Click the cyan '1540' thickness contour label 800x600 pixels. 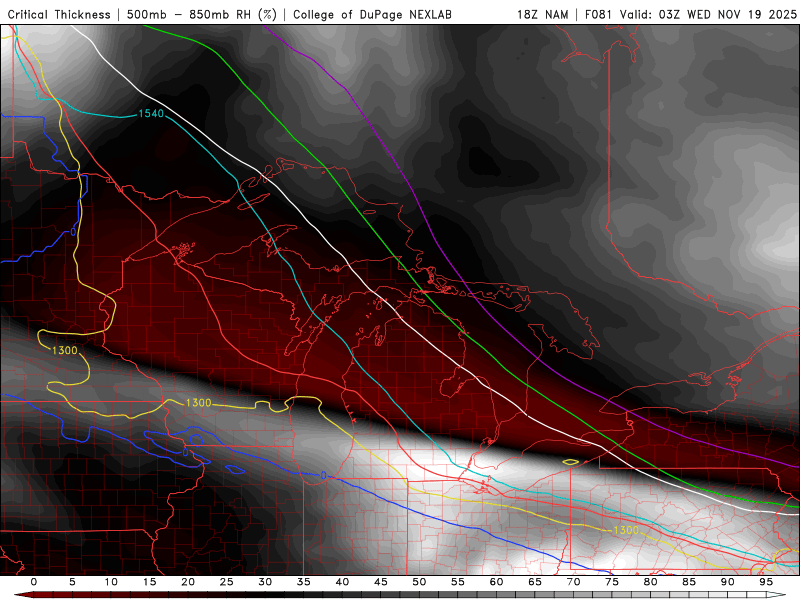151,113
